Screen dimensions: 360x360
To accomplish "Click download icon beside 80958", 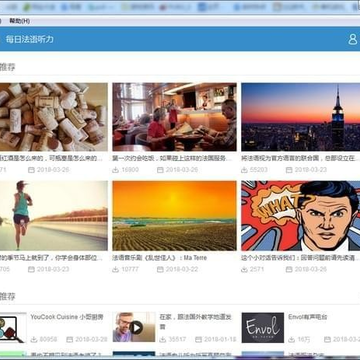I will pyautogui.click(x=34, y=339).
